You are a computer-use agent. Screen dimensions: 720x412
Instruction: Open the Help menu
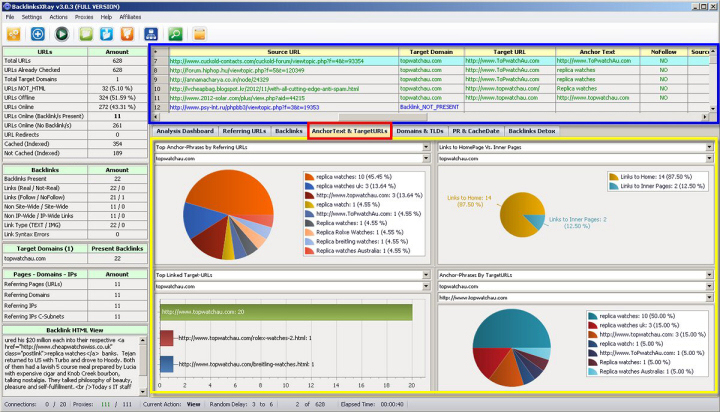pyautogui.click(x=106, y=17)
